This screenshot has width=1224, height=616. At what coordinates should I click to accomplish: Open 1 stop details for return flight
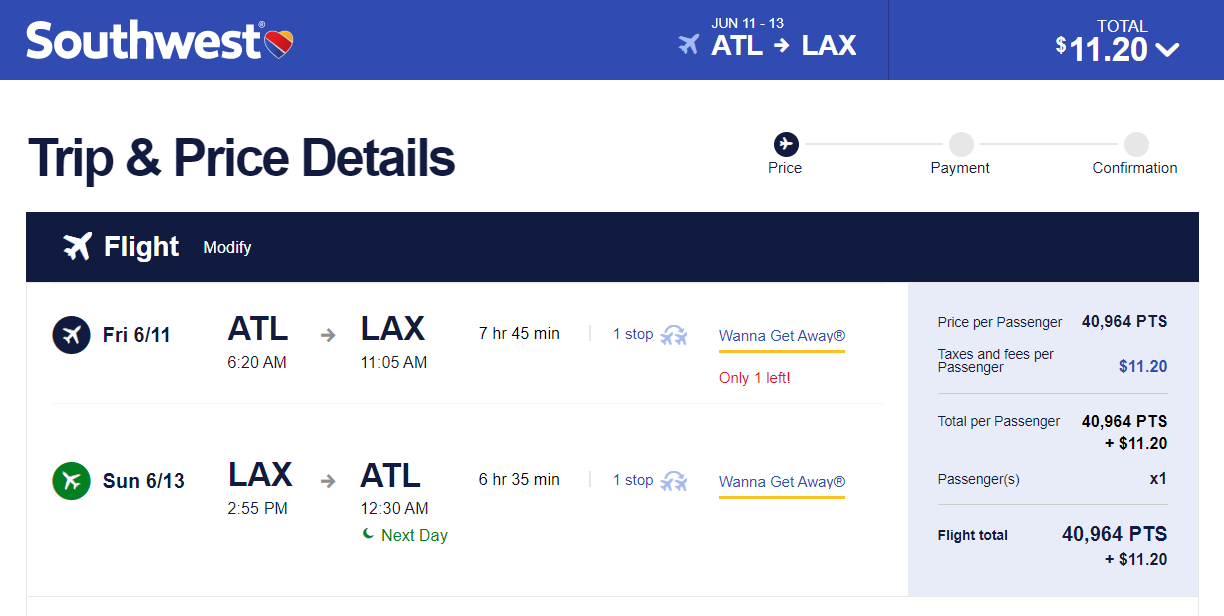pos(633,480)
